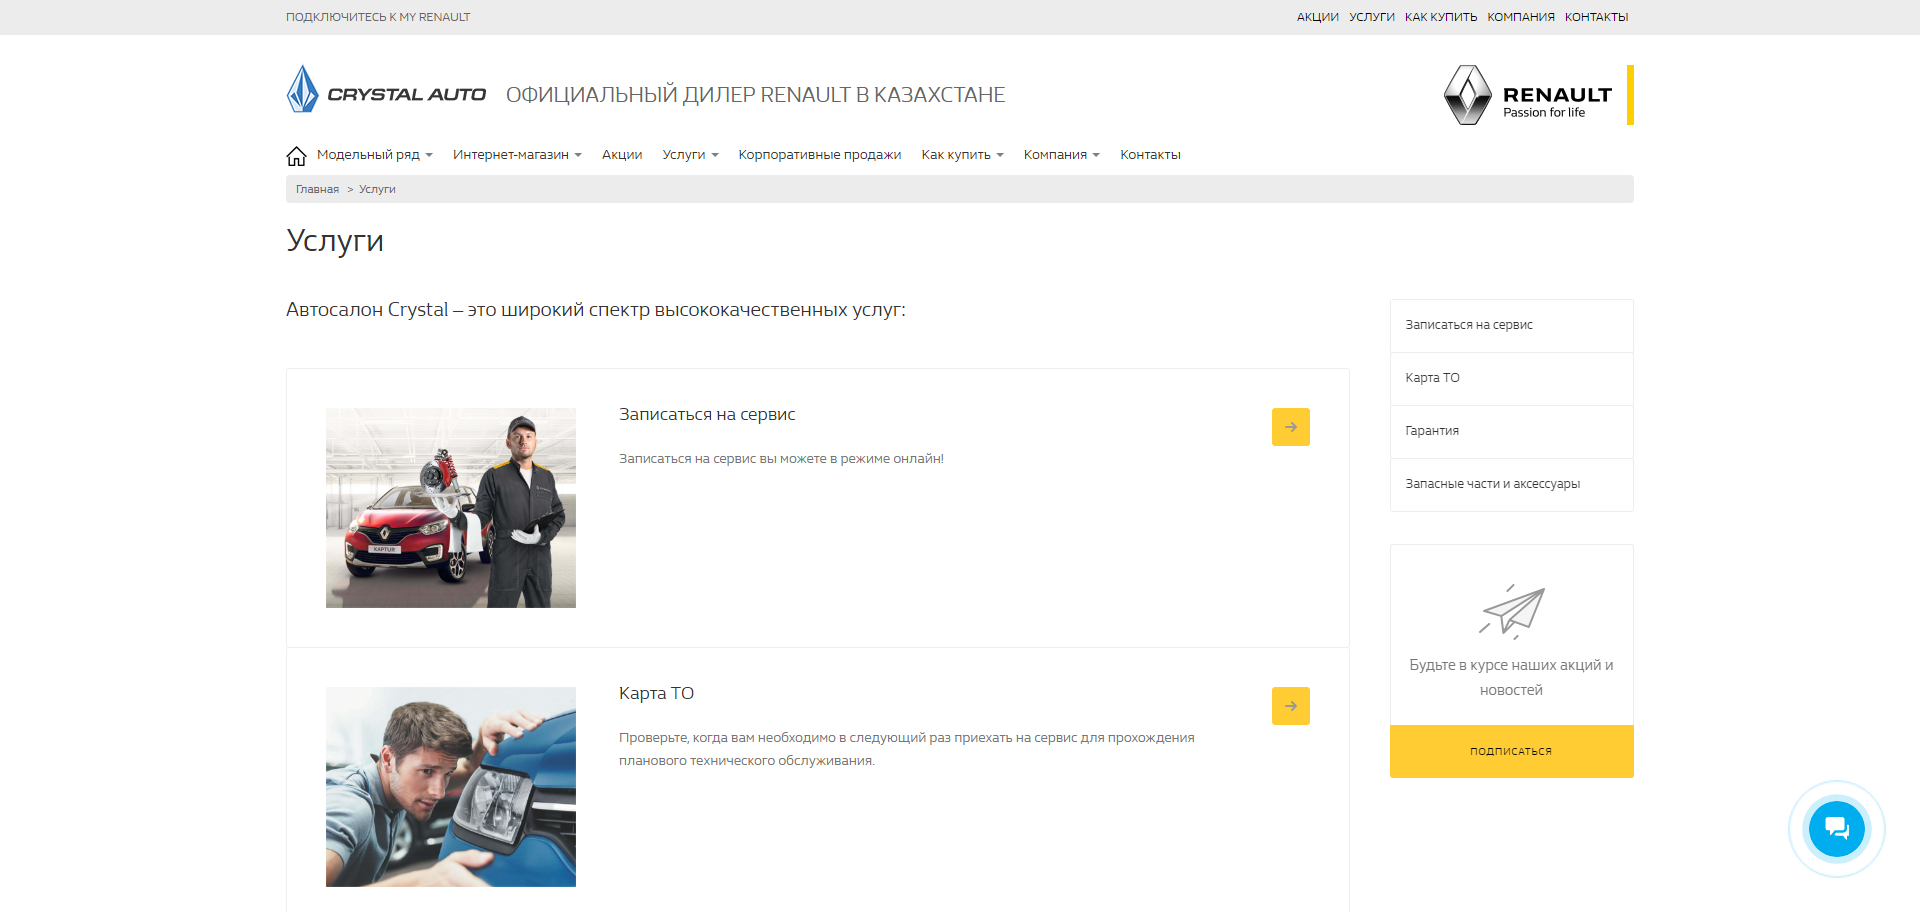
Task: Select Карта ТО in the sidebar
Action: click(x=1511, y=379)
